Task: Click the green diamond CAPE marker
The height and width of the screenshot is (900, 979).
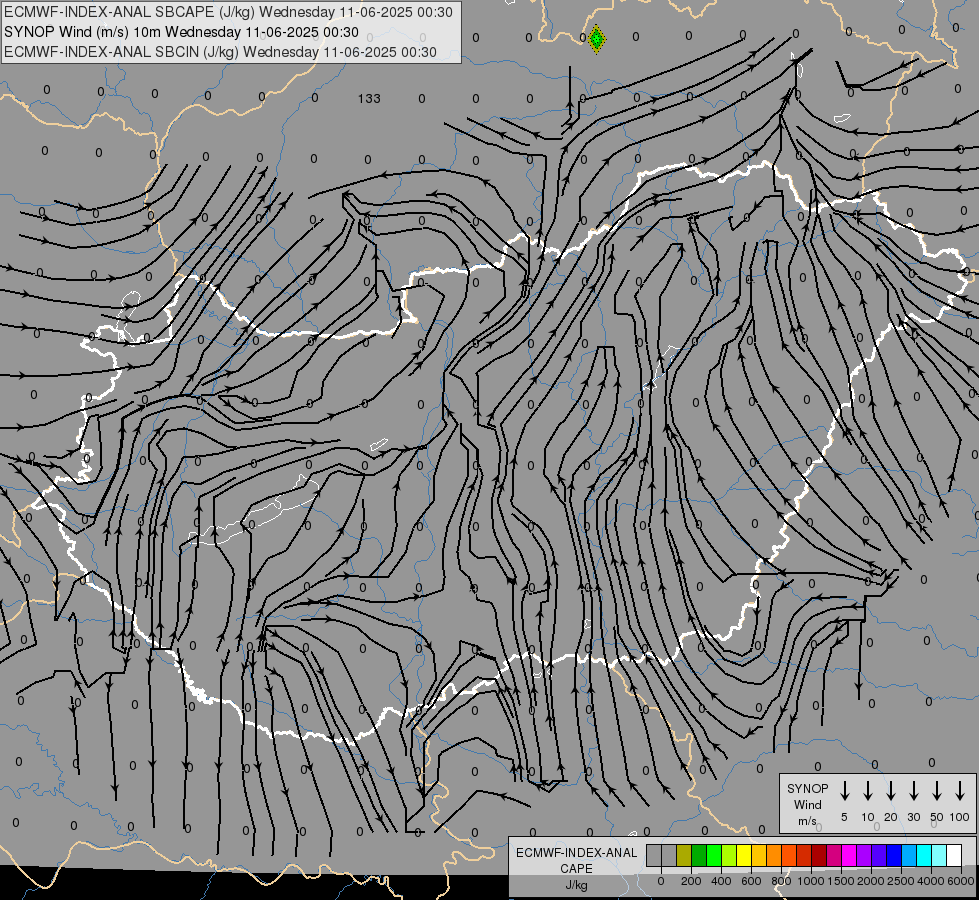Action: click(597, 39)
